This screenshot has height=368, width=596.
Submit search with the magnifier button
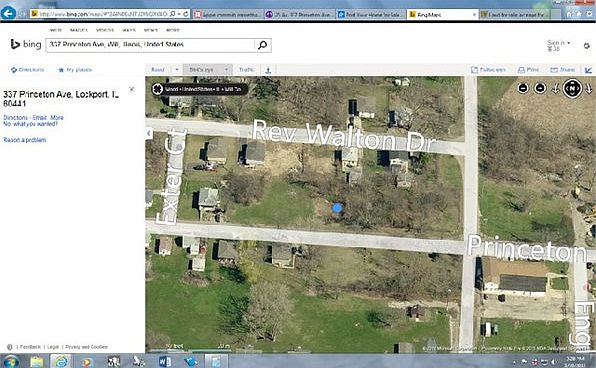(x=262, y=45)
